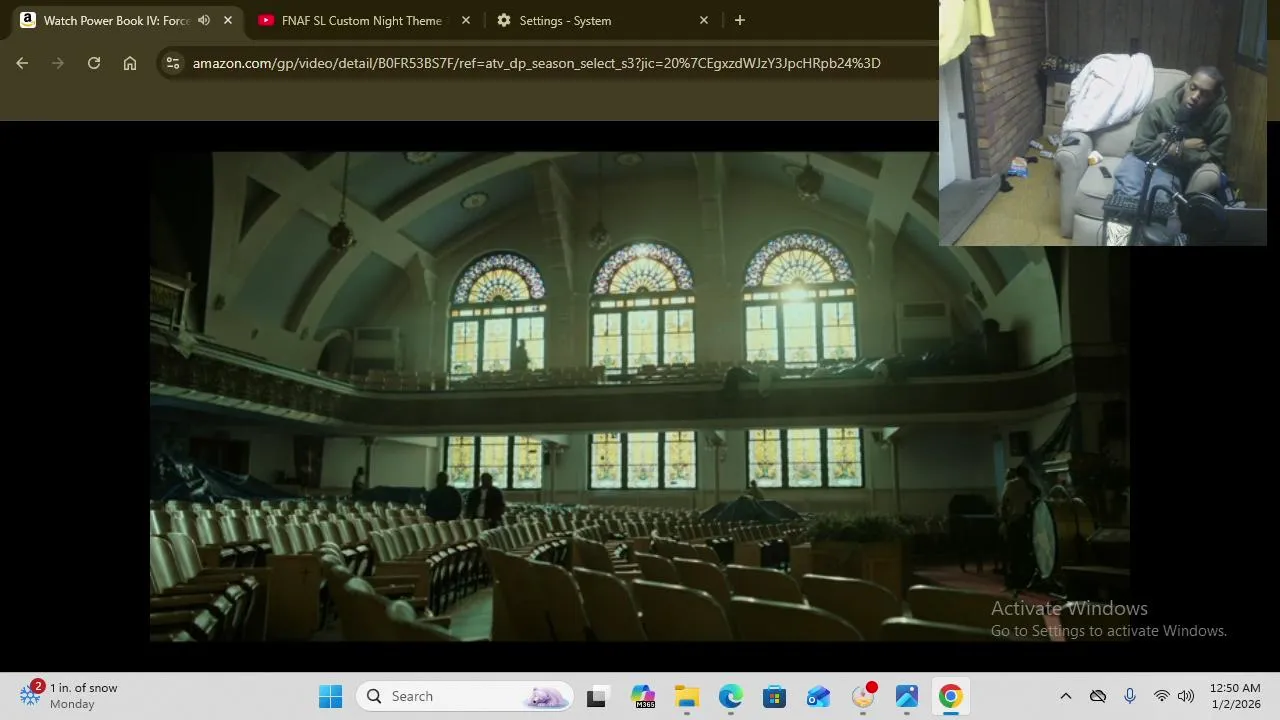The width and height of the screenshot is (1280, 720).
Task: Open the weather widget showing 1 in. of snow
Action: 70,696
